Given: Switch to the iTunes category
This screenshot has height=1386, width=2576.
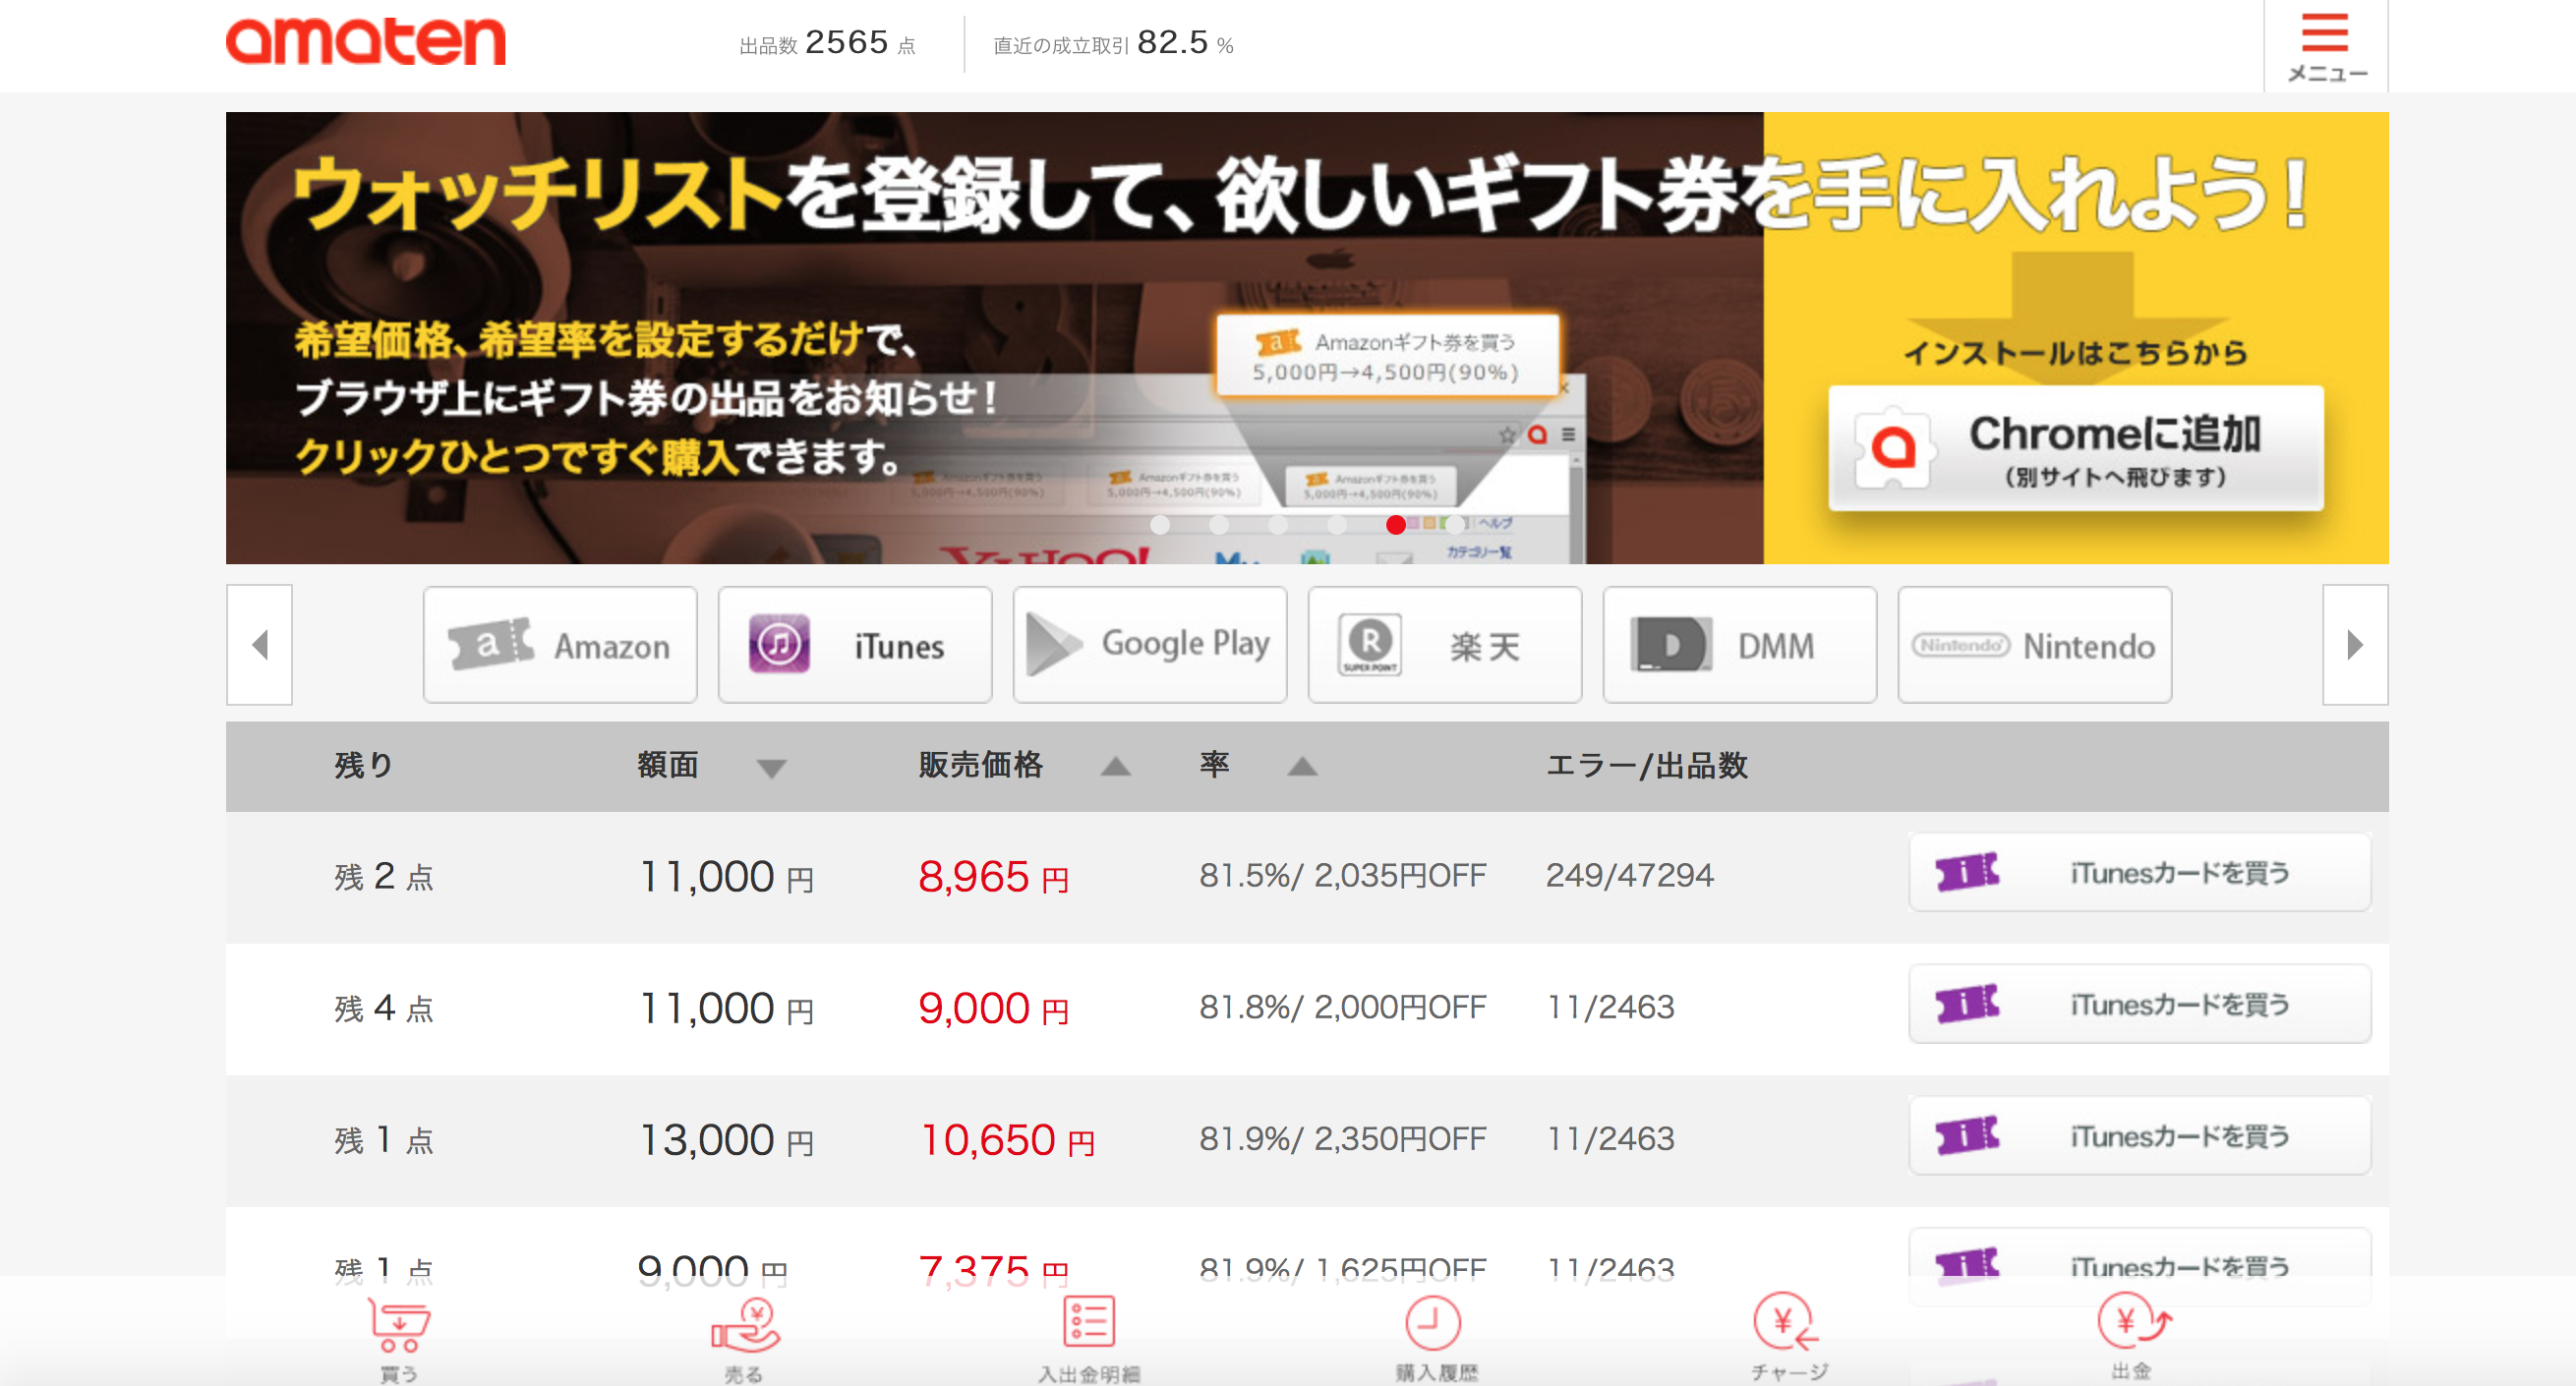Looking at the screenshot, I should (x=855, y=645).
